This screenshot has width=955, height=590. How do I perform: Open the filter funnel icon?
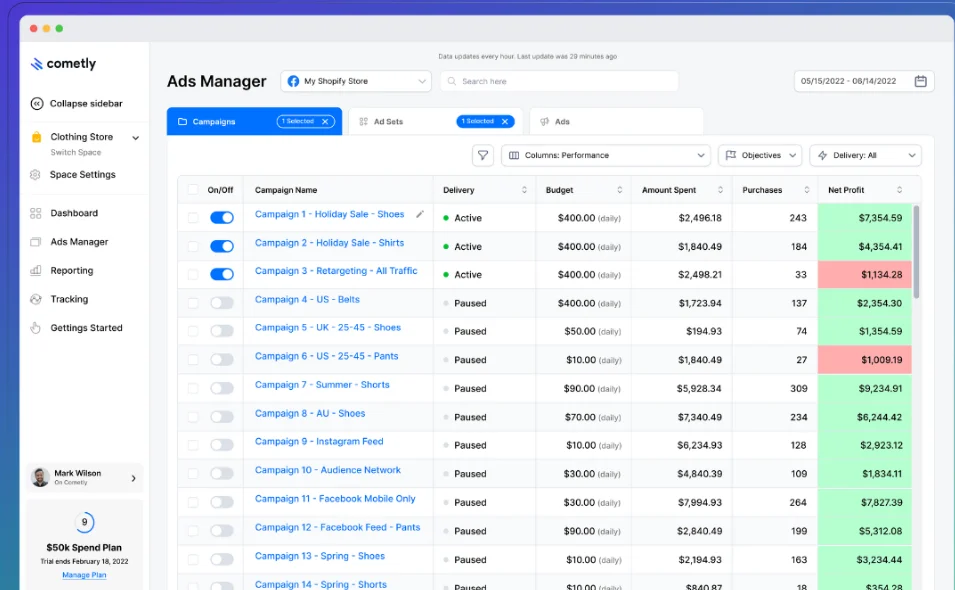482,155
